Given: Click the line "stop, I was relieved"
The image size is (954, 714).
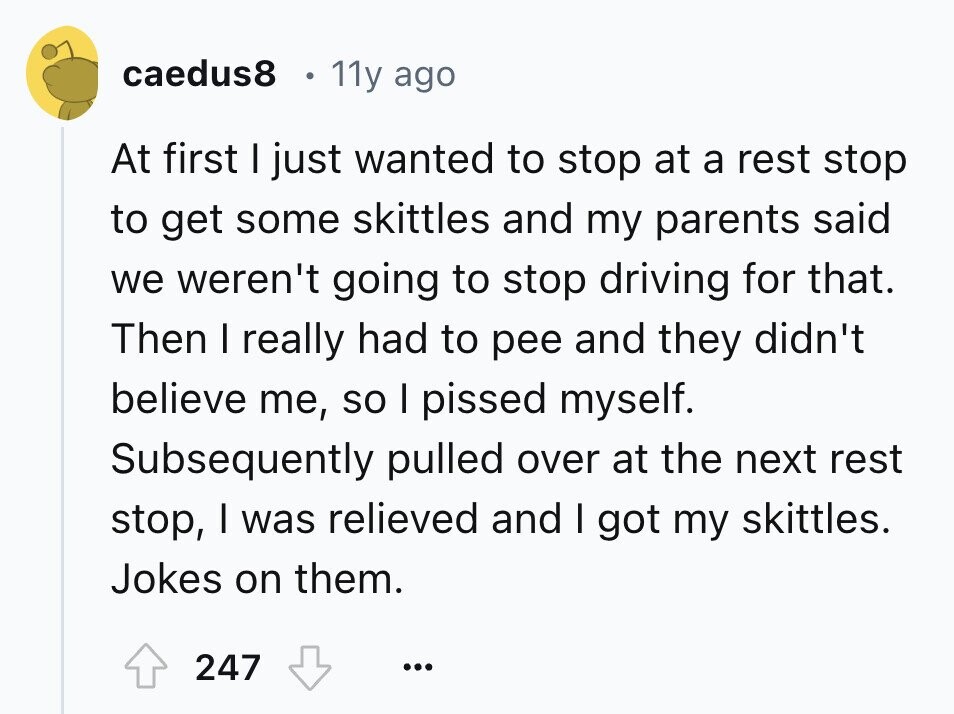Looking at the screenshot, I should [x=500, y=520].
